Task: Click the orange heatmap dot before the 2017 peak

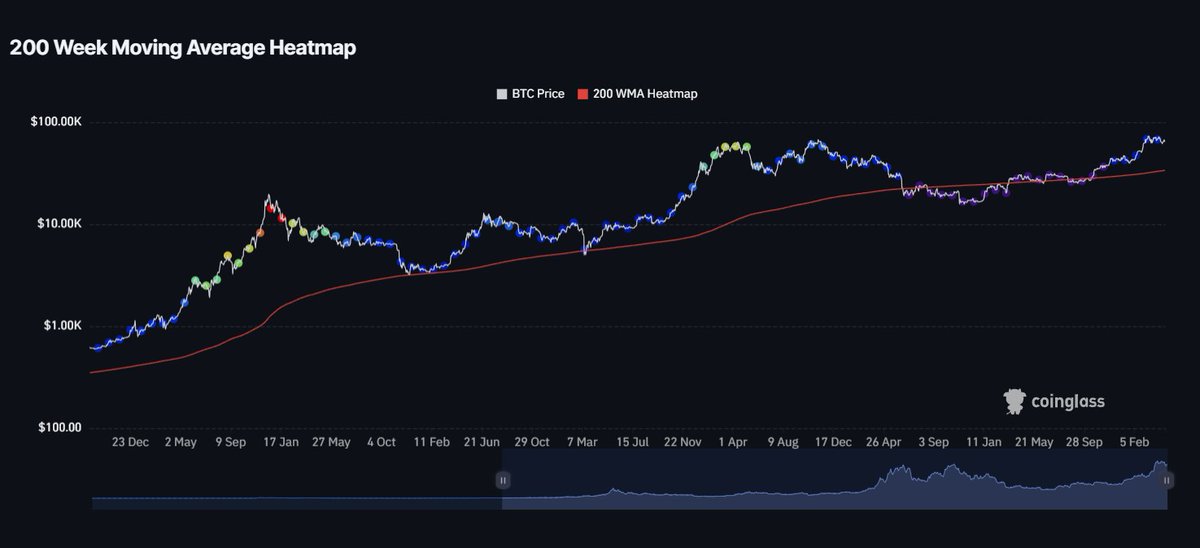Action: point(260,232)
